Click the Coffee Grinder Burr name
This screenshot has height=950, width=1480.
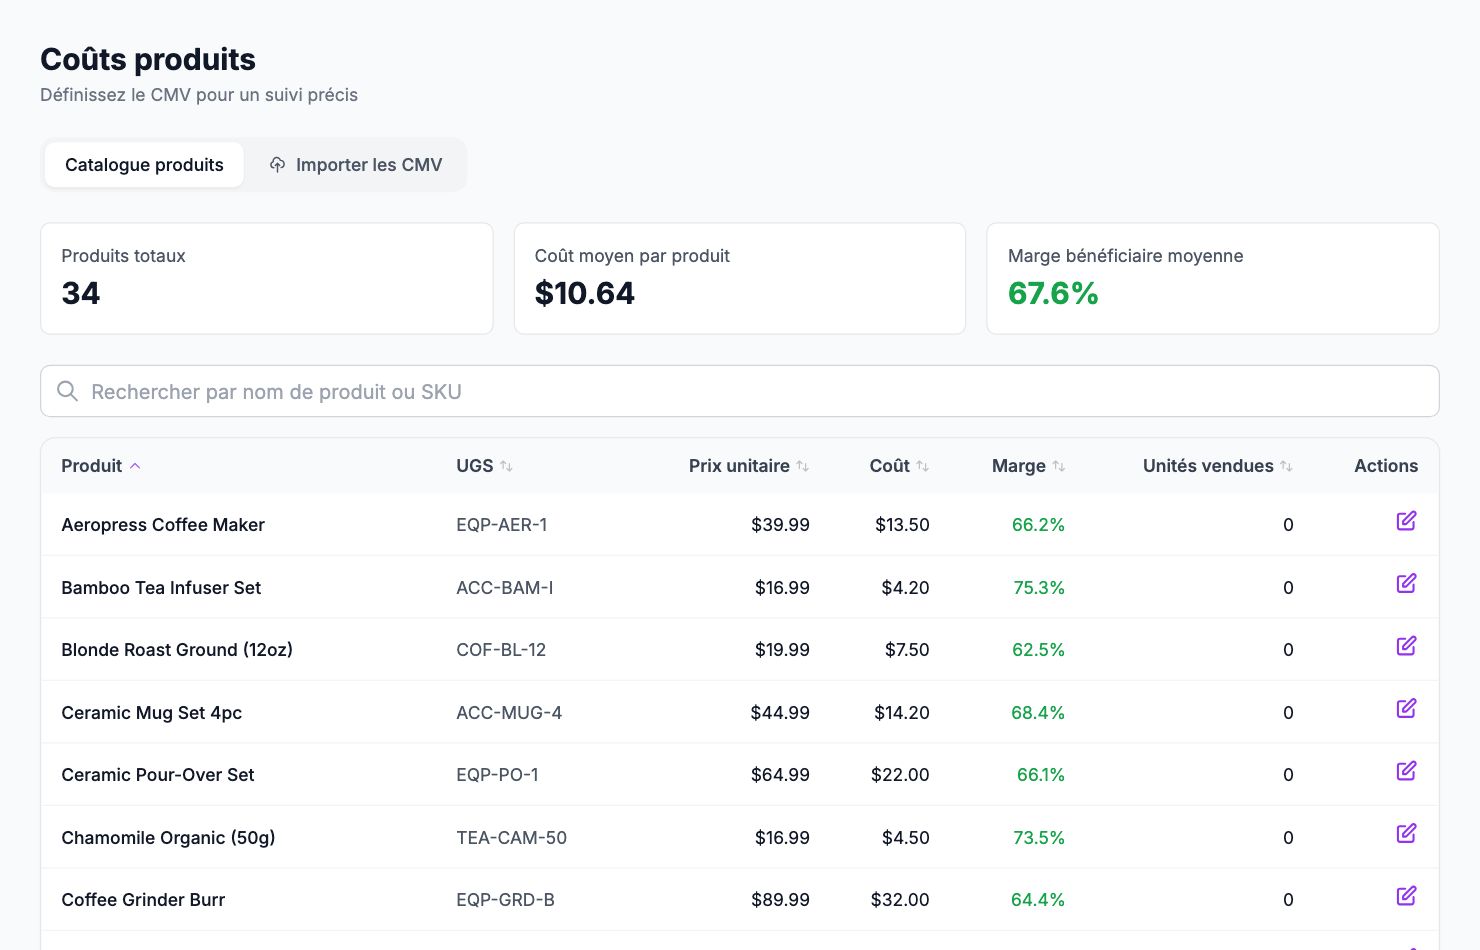coord(143,900)
